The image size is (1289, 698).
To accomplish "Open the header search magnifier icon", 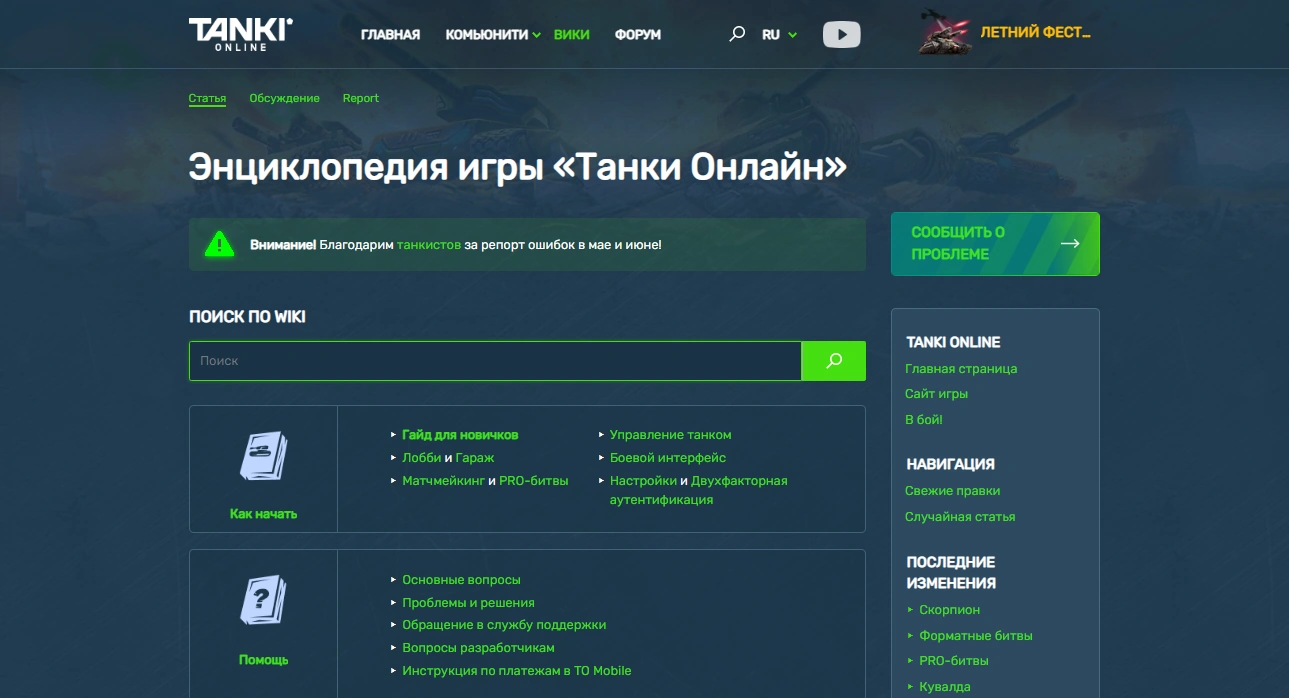I will 737,34.
